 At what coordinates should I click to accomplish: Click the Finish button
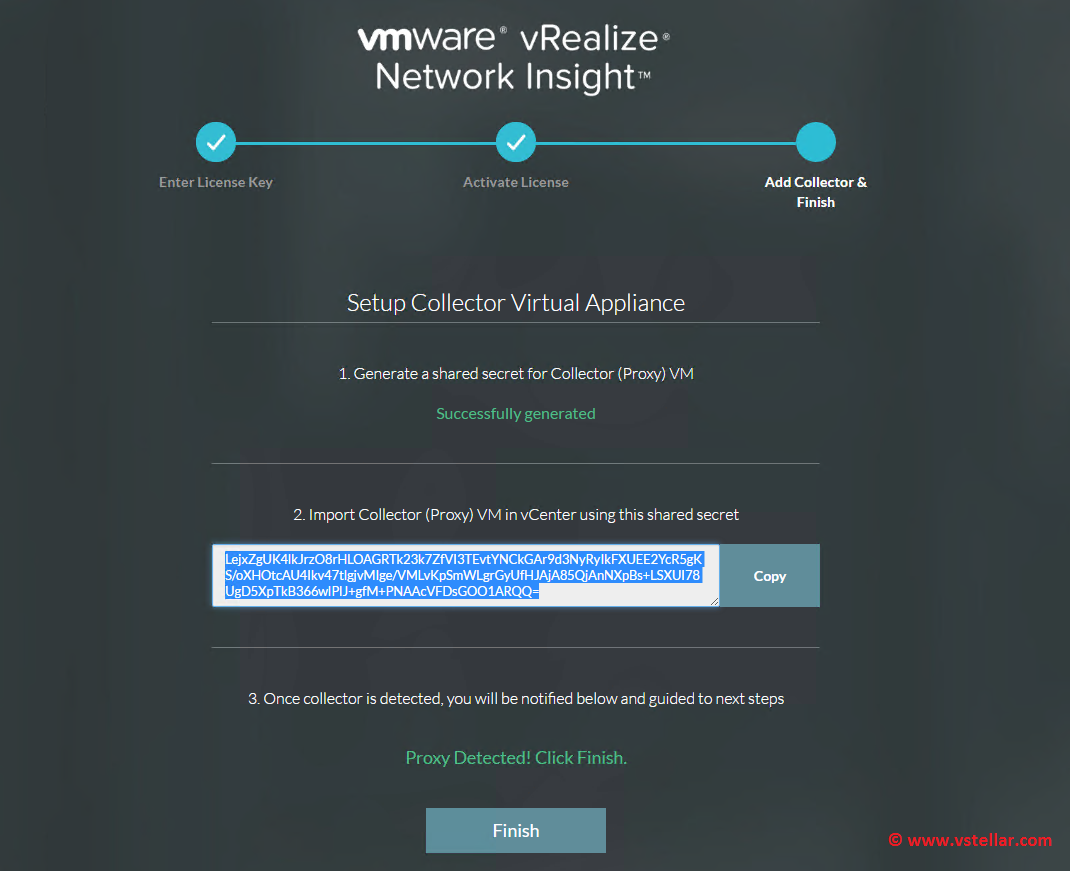pyautogui.click(x=515, y=830)
